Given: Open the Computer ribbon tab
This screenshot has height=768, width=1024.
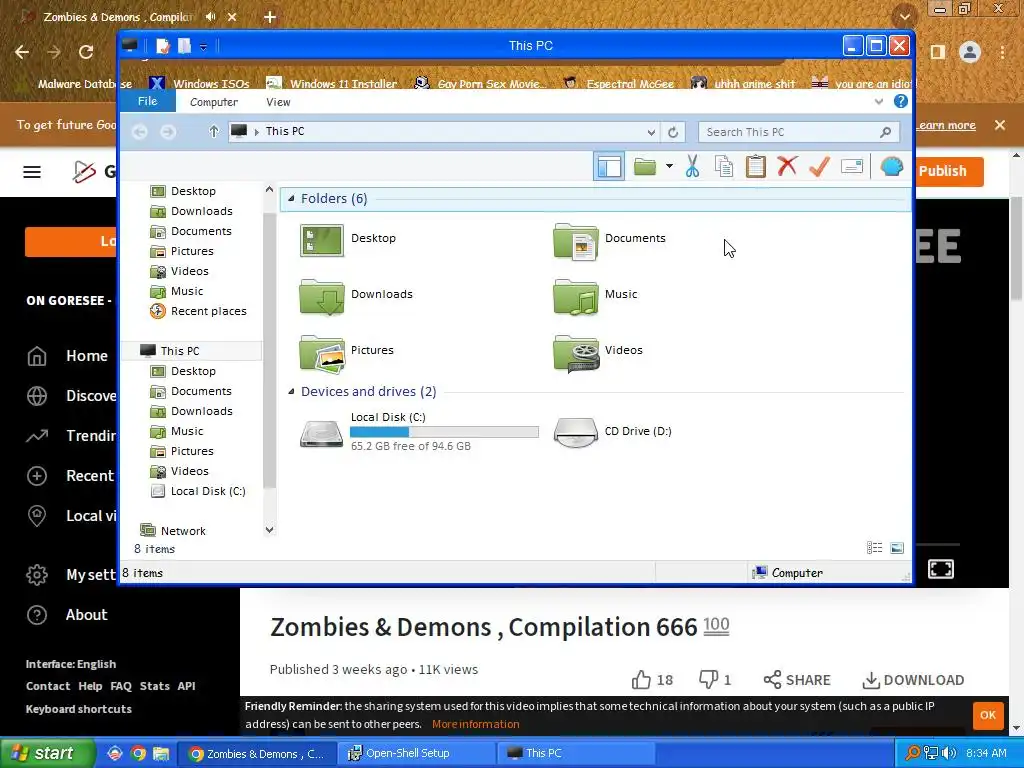Looking at the screenshot, I should (214, 102).
